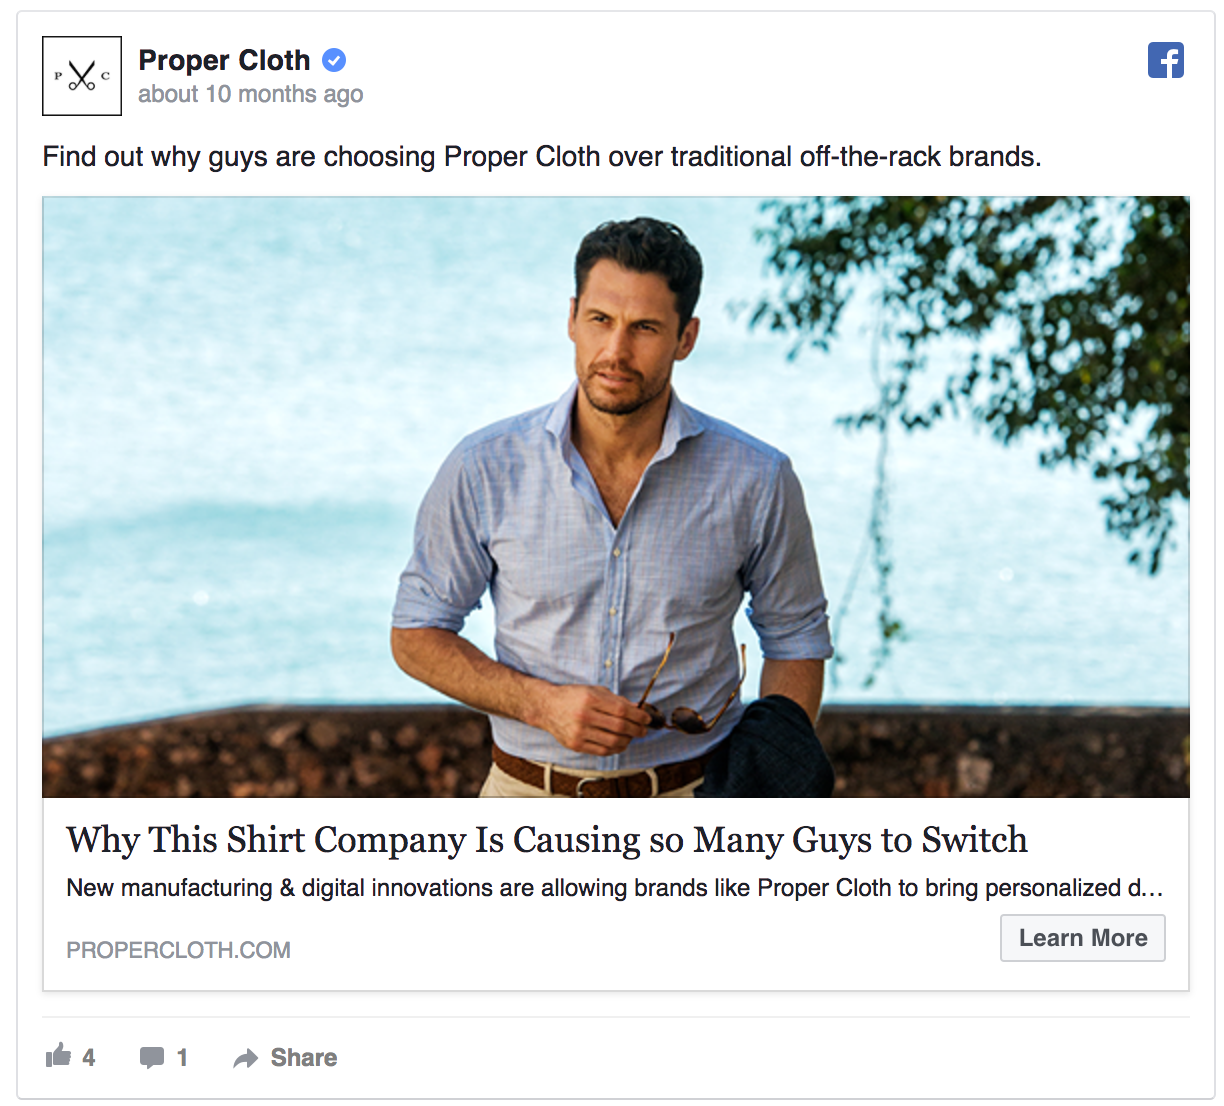The width and height of the screenshot is (1224, 1106).
Task: Click the 'Find out why guys' caption text
Action: click(541, 157)
